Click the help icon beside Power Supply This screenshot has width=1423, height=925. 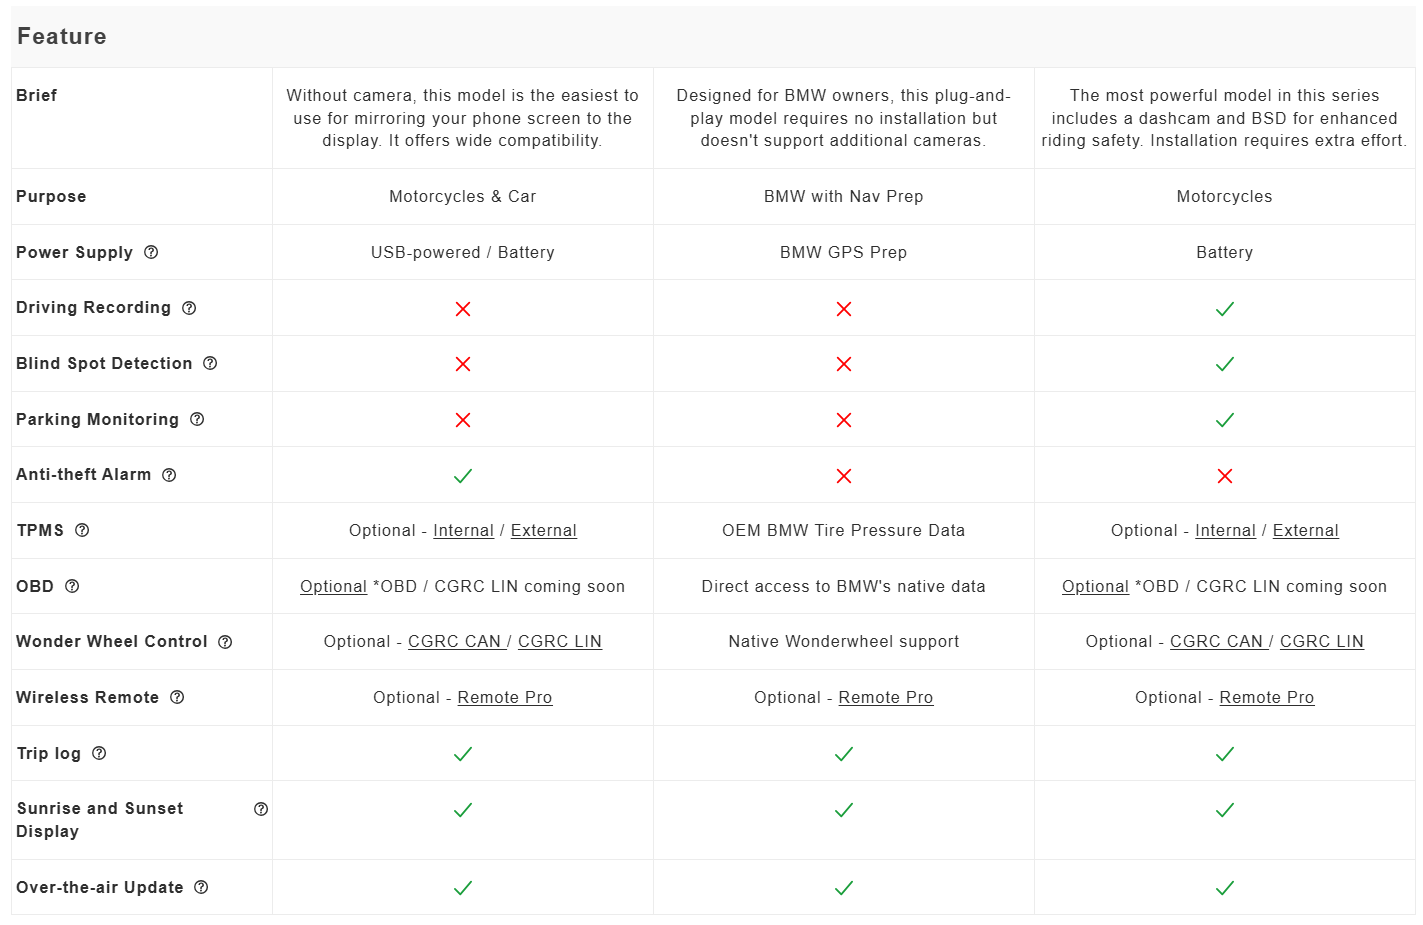click(x=151, y=252)
